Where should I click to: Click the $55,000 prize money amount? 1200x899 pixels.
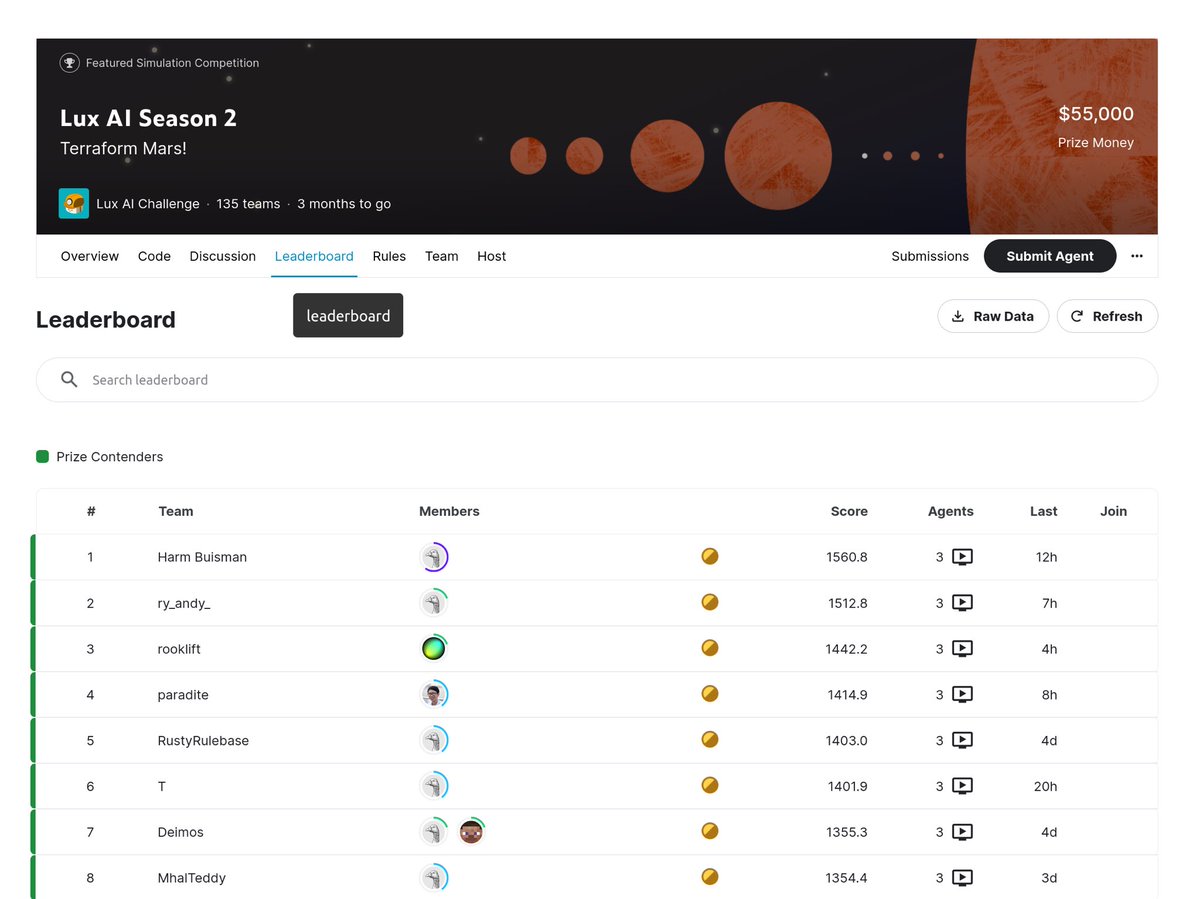click(x=1096, y=114)
